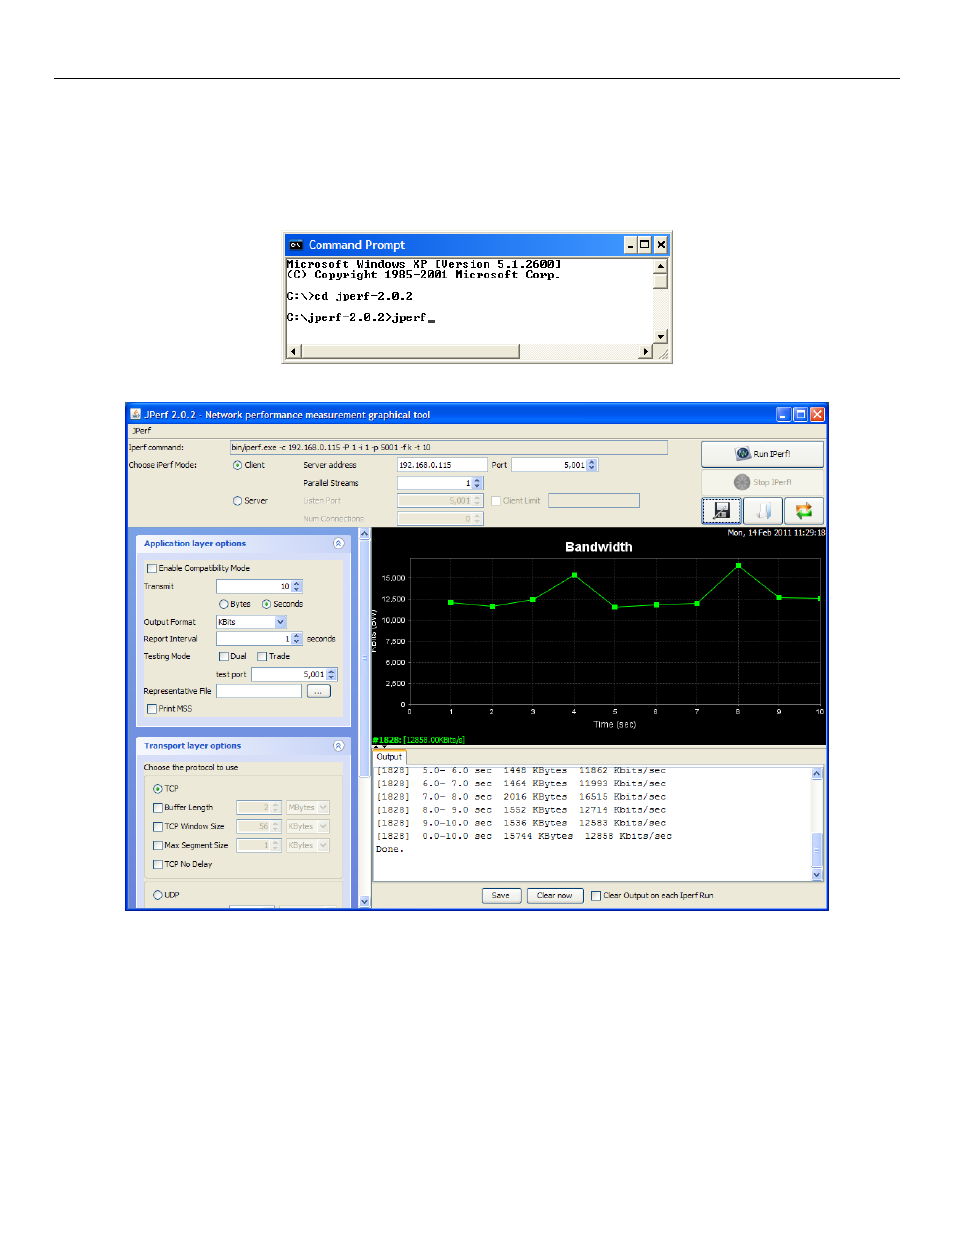The width and height of the screenshot is (954, 1235).
Task: Click the Clear now button
Action: point(554,896)
